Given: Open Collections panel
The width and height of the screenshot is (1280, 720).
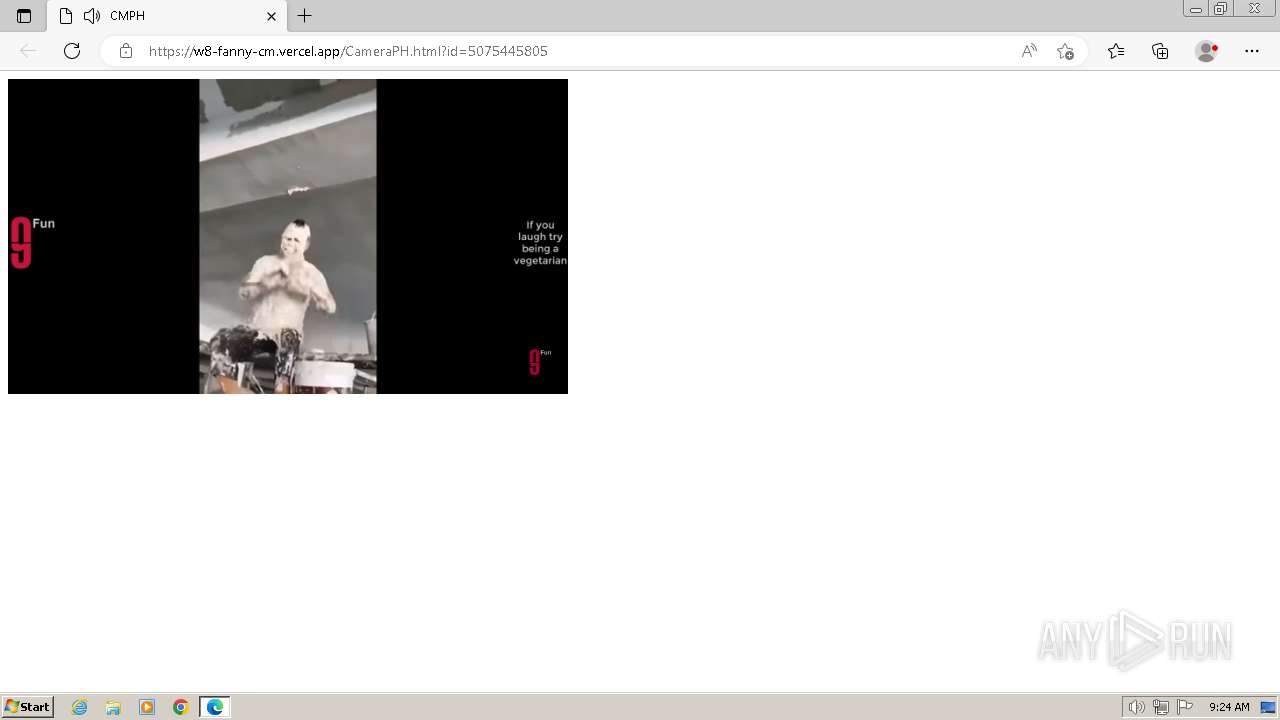Looking at the screenshot, I should click(1160, 51).
